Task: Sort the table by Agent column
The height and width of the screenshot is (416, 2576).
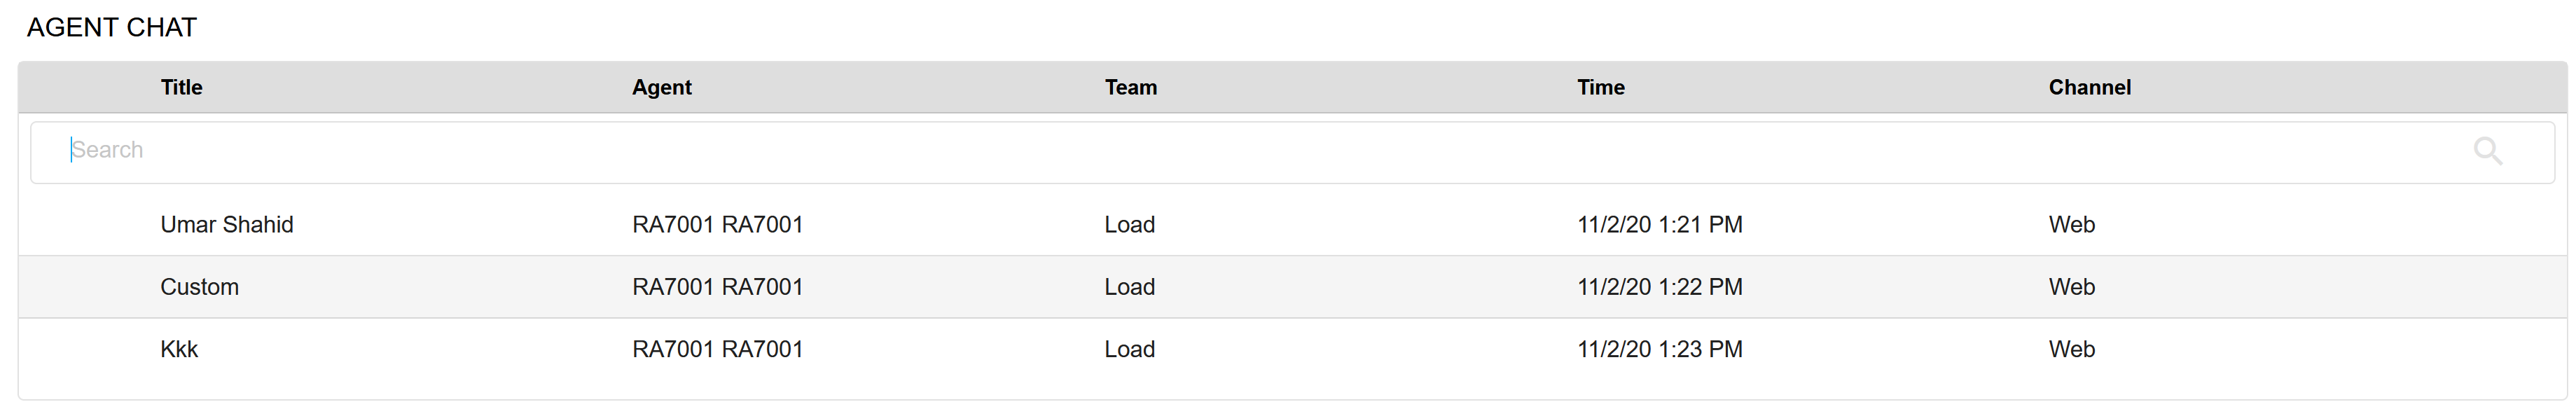Action: coord(661,87)
